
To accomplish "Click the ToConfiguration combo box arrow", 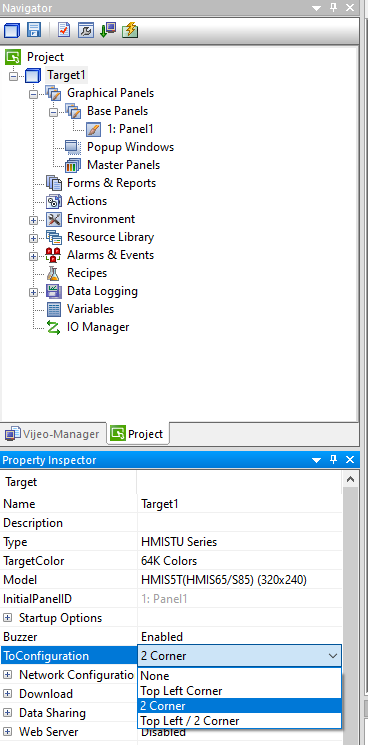I will pyautogui.click(x=332, y=656).
